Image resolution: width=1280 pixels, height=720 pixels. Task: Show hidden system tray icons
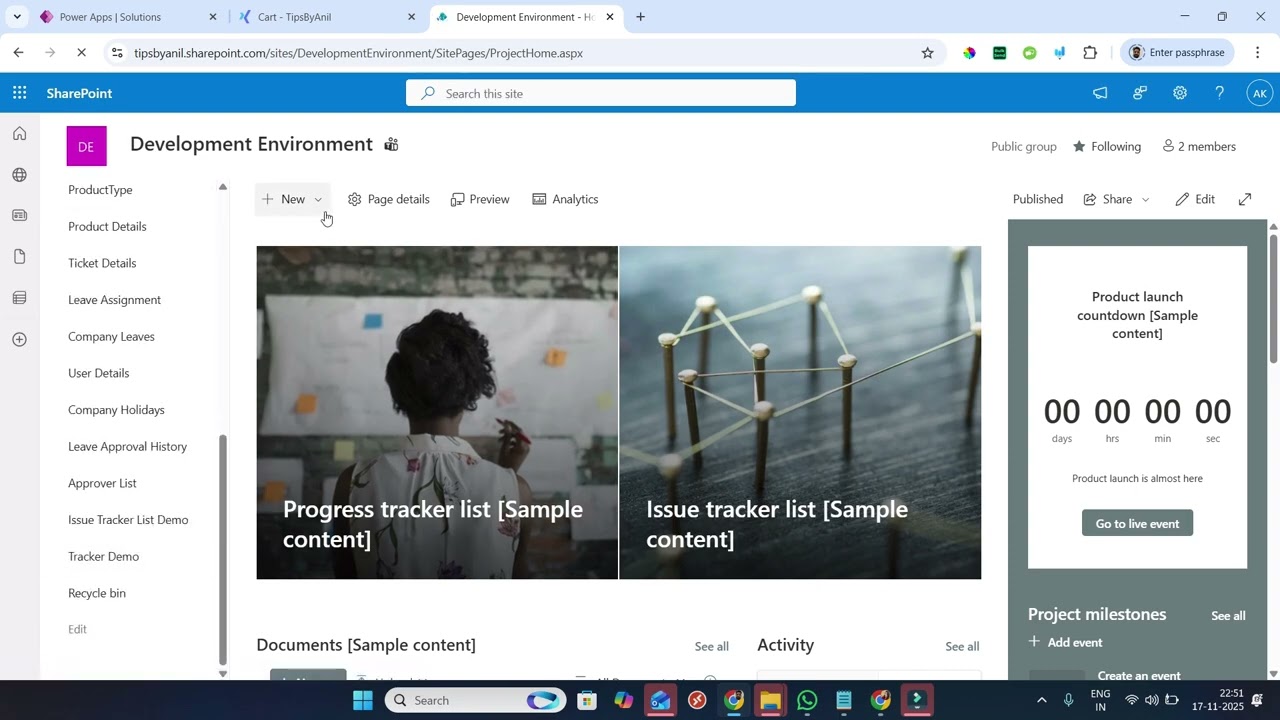click(x=1041, y=700)
